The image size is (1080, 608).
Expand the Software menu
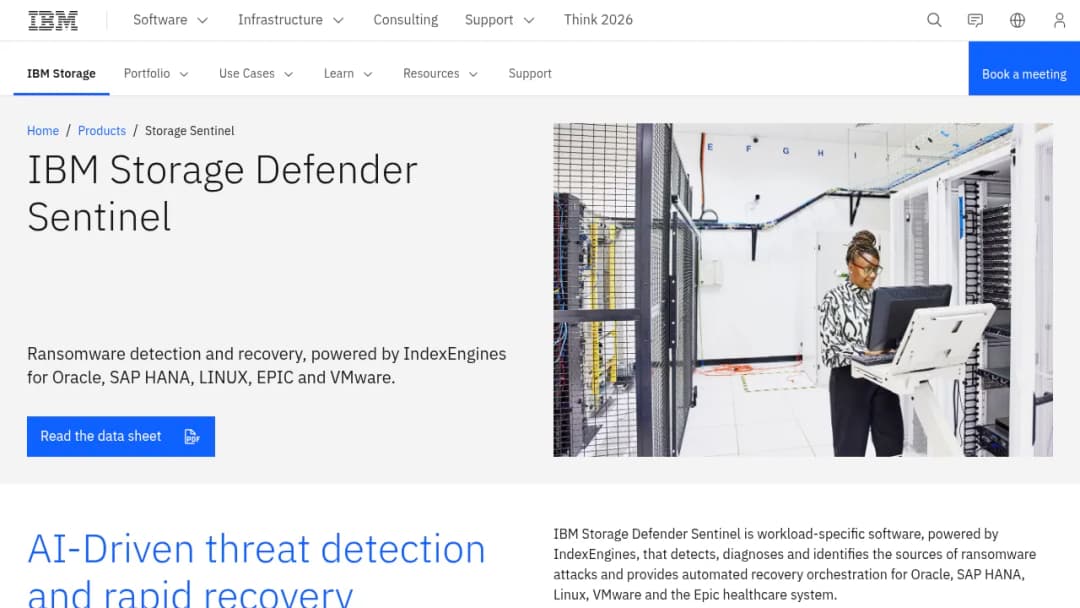[170, 20]
